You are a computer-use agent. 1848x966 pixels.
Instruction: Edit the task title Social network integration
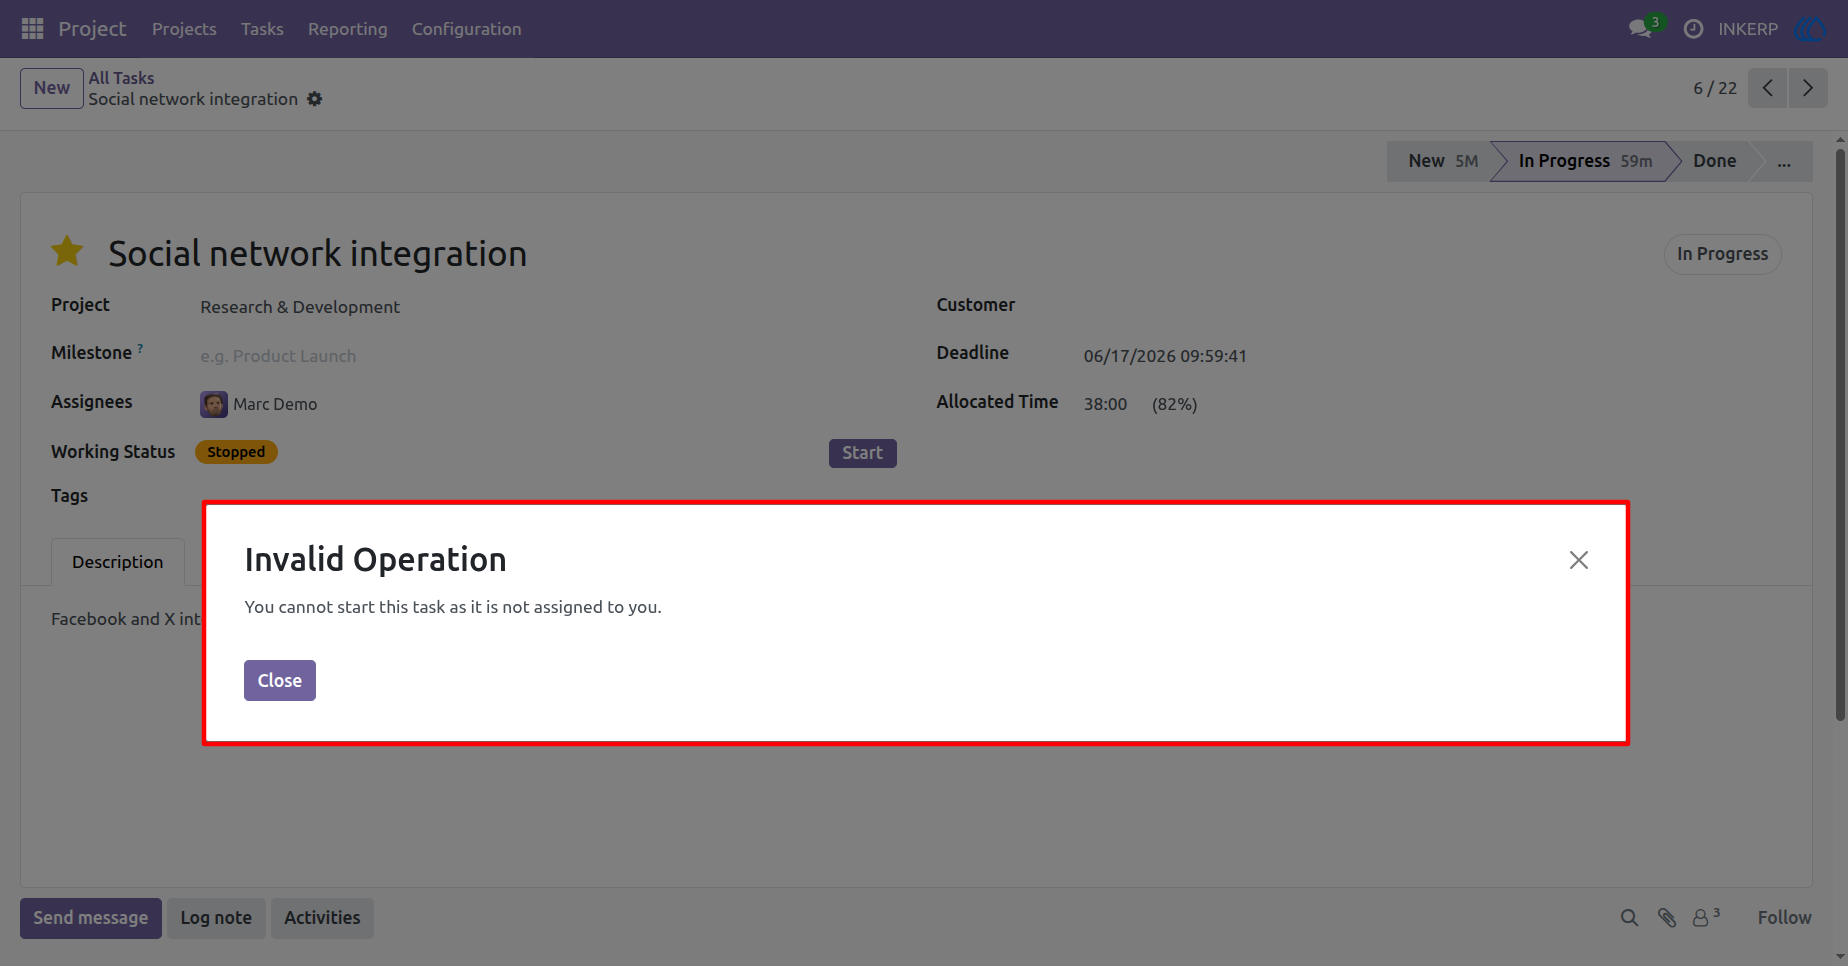tap(317, 254)
